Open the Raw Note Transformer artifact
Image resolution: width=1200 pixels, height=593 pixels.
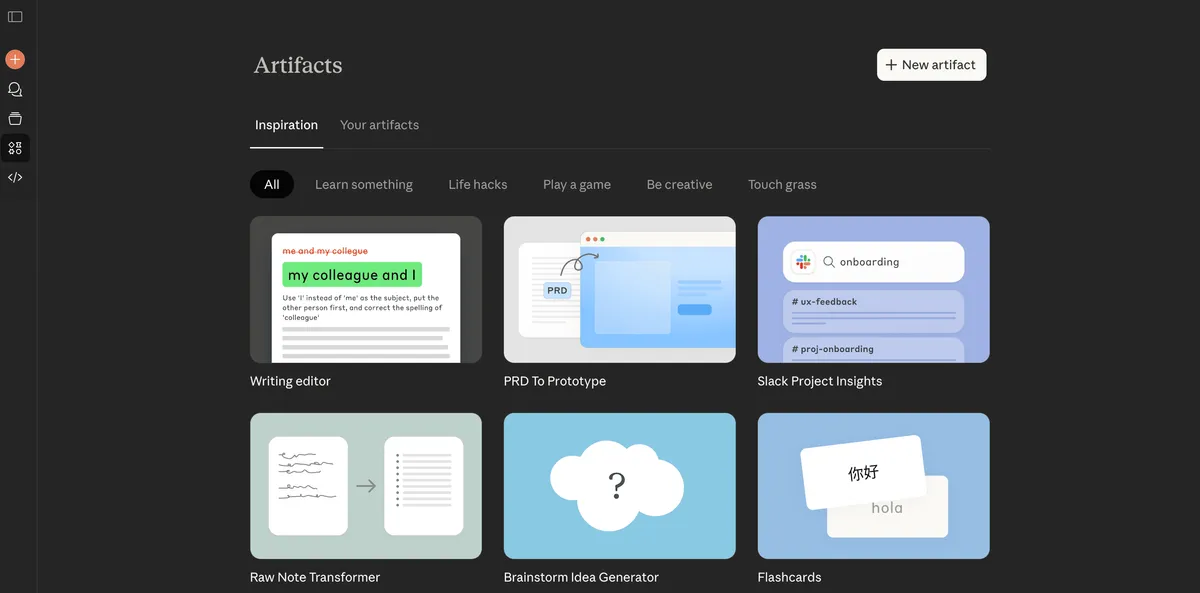click(365, 486)
